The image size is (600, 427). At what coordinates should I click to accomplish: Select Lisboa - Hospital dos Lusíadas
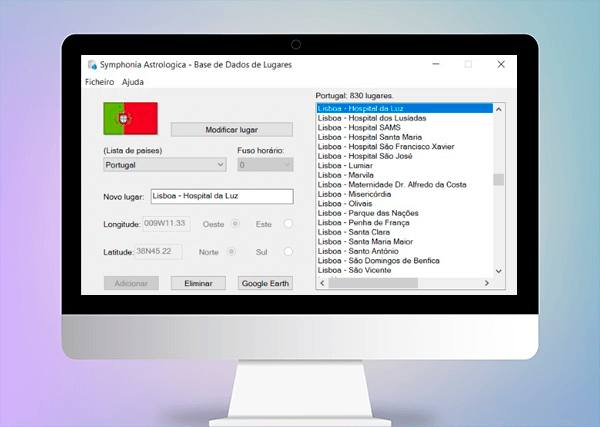tap(405, 118)
